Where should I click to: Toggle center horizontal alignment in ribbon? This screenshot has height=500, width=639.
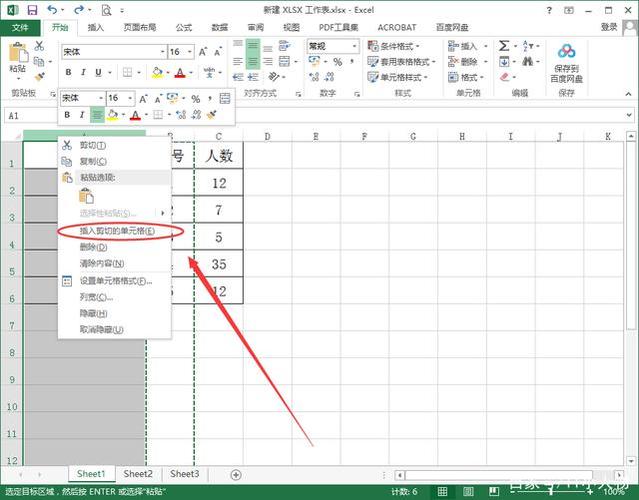[253, 62]
